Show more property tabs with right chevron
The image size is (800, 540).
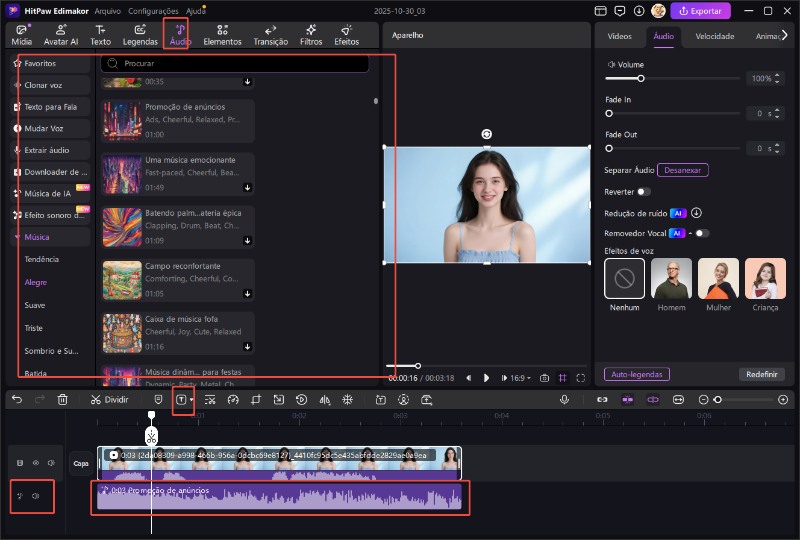pos(785,35)
